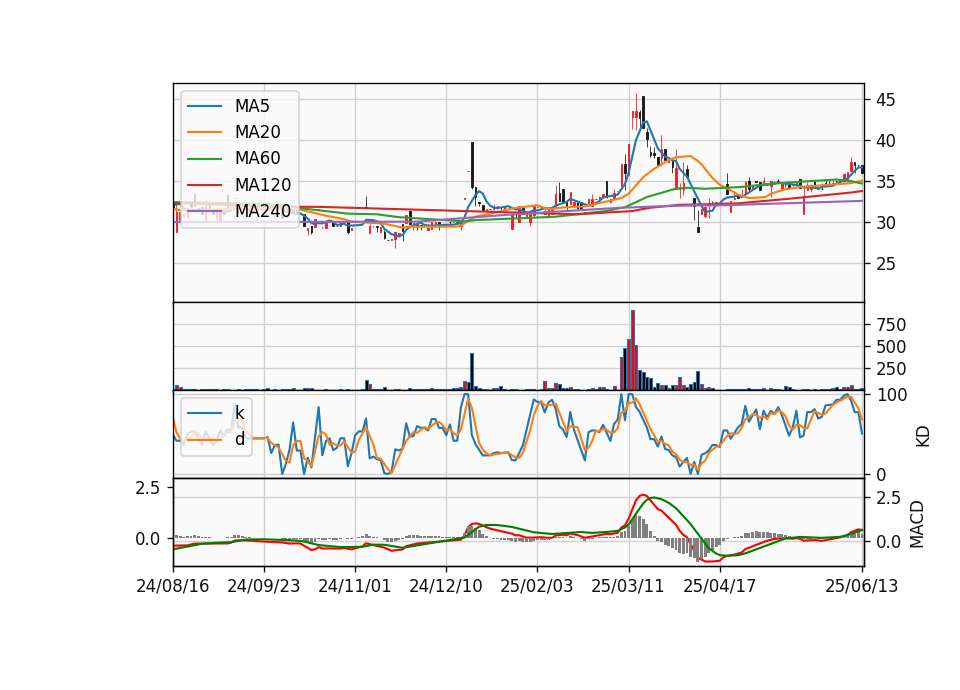Click the 25/06/13 date tick label
Viewport: 960px width, 690px height.
click(x=861, y=586)
